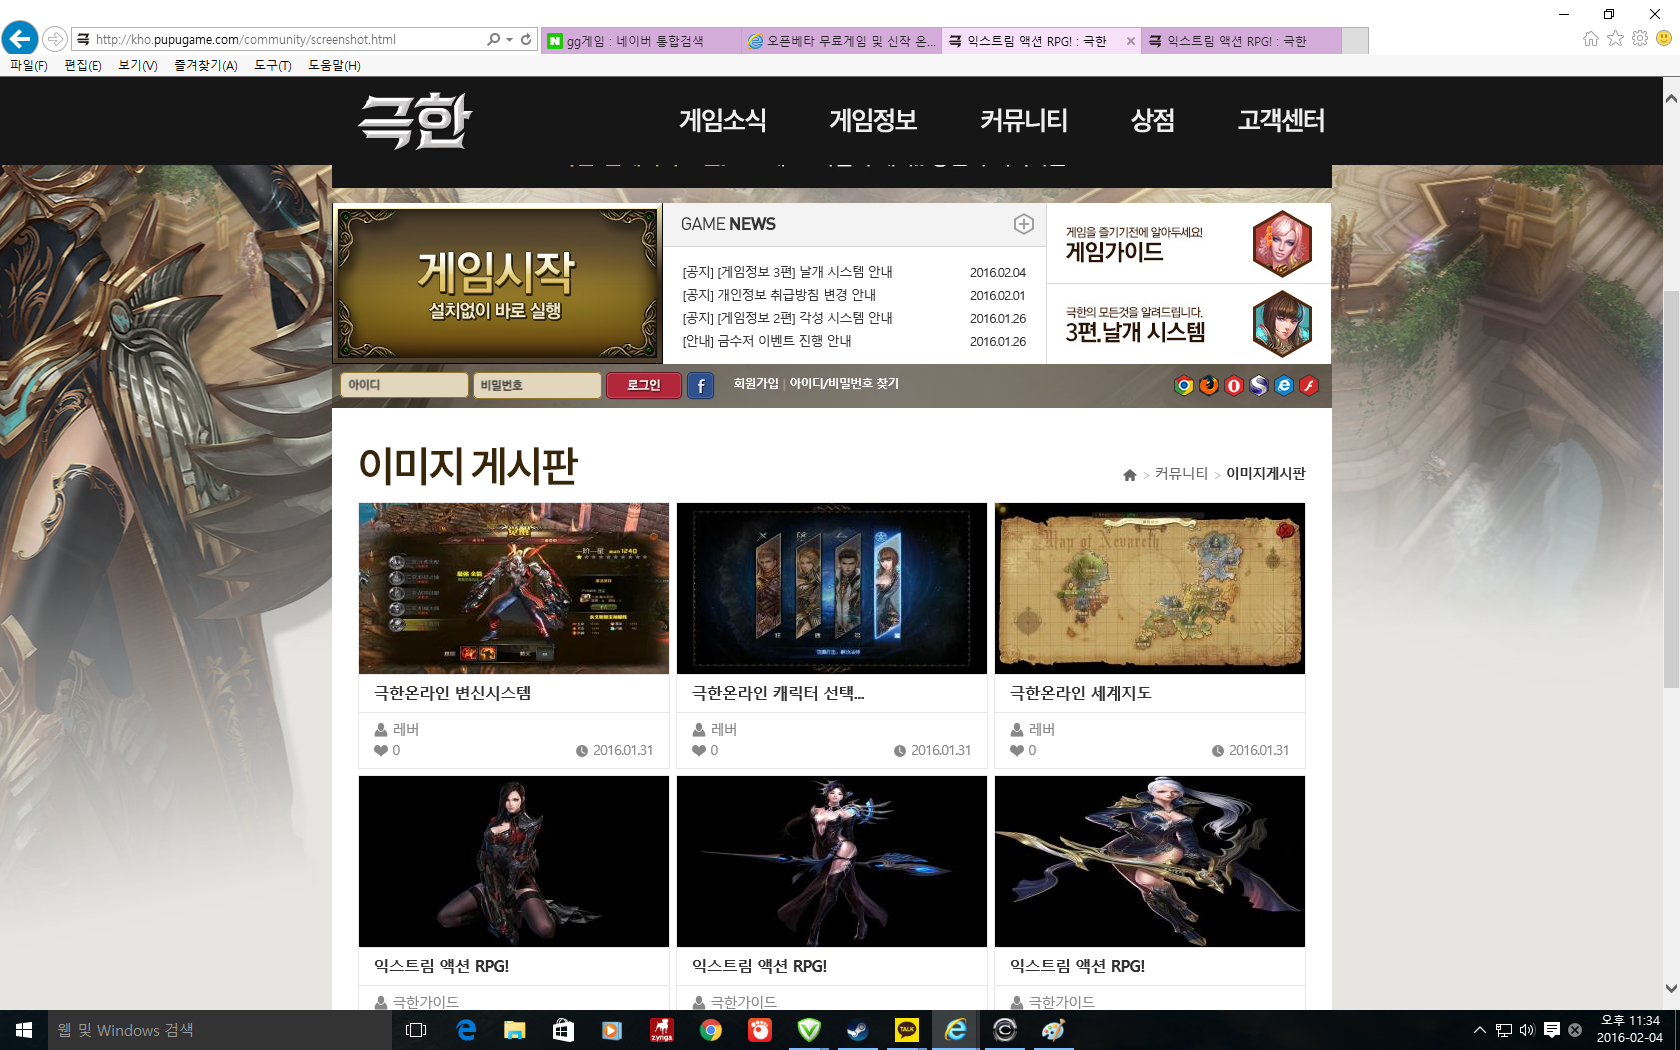Image resolution: width=1680 pixels, height=1050 pixels.
Task: Open the IE favorites star icon
Action: pos(1615,39)
